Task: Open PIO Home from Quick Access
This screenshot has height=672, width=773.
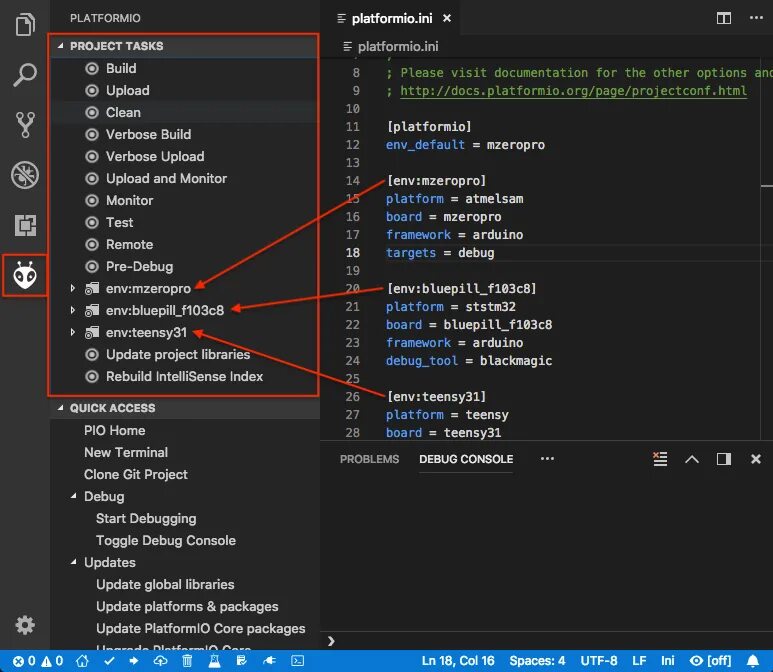Action: point(114,430)
